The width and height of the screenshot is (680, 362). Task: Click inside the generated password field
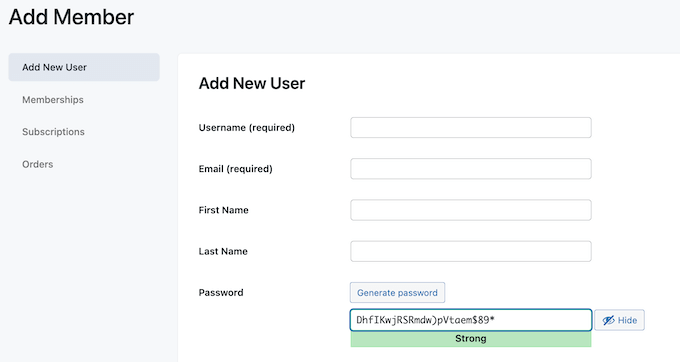click(471, 320)
